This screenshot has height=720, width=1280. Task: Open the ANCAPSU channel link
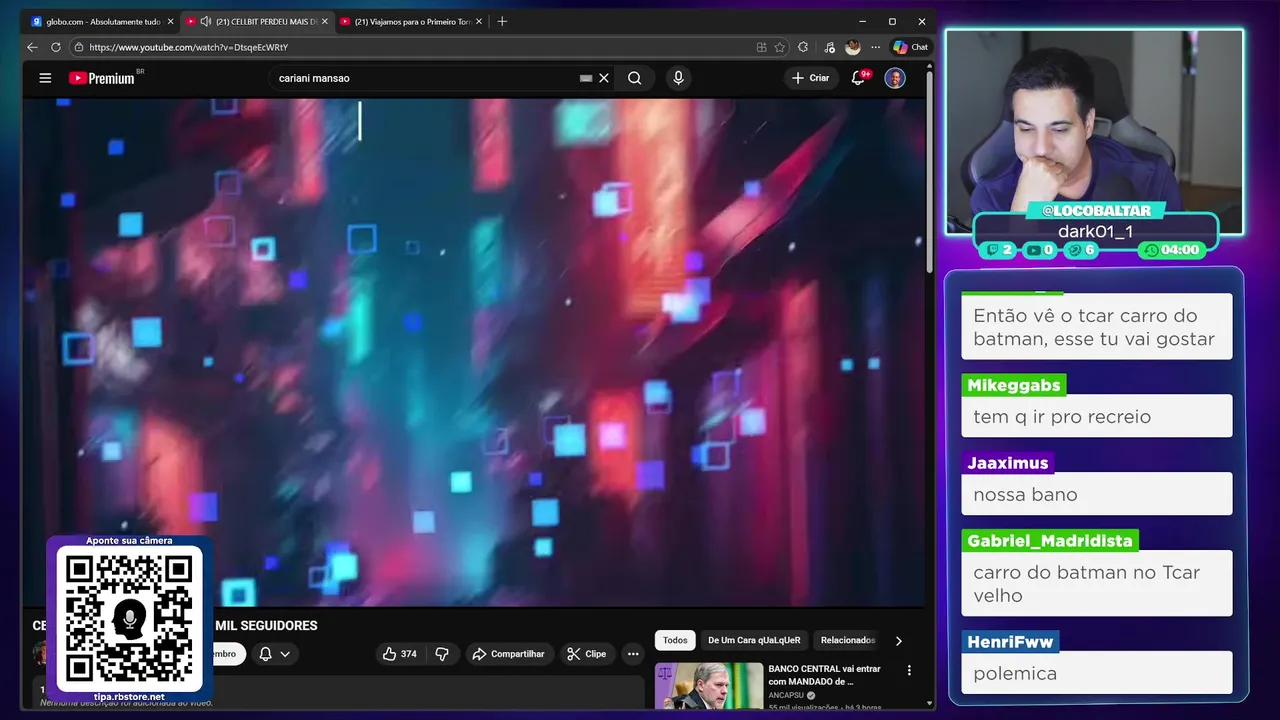tap(787, 695)
